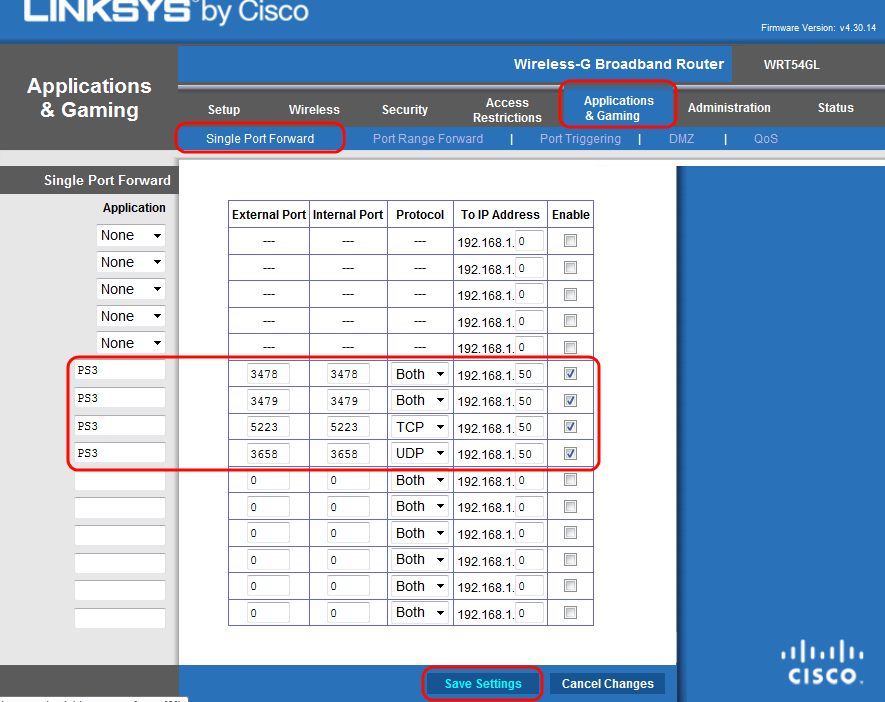This screenshot has width=885, height=702.
Task: Open fourth Application None dropdown
Action: click(131, 316)
